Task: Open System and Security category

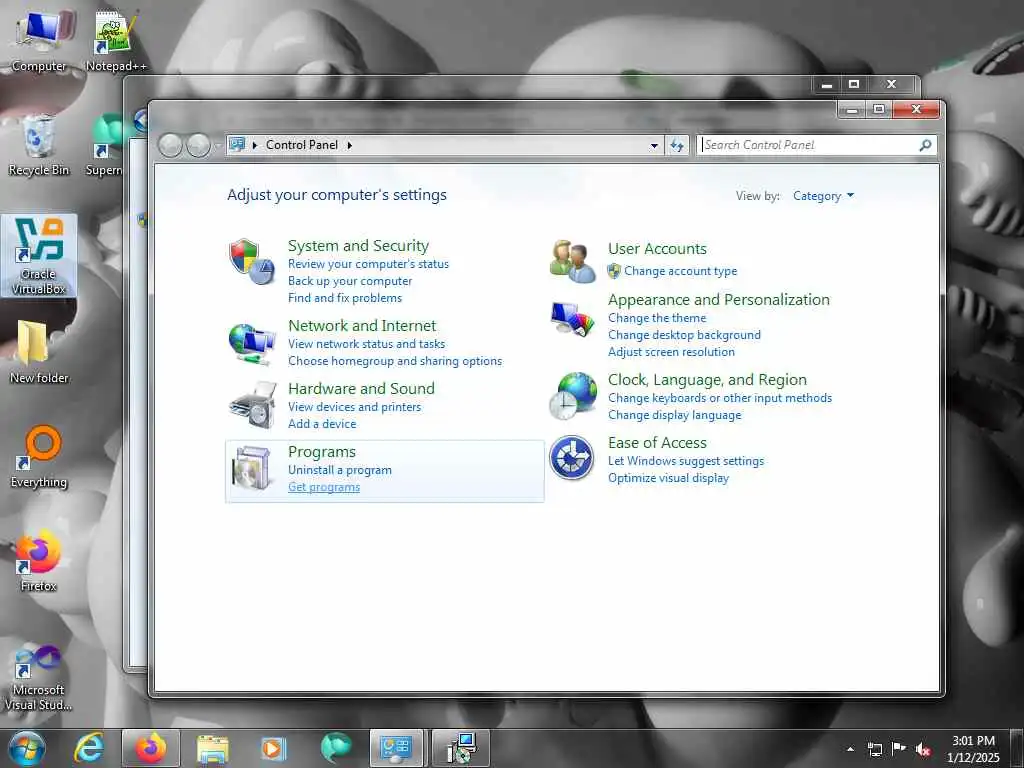Action: pyautogui.click(x=359, y=246)
